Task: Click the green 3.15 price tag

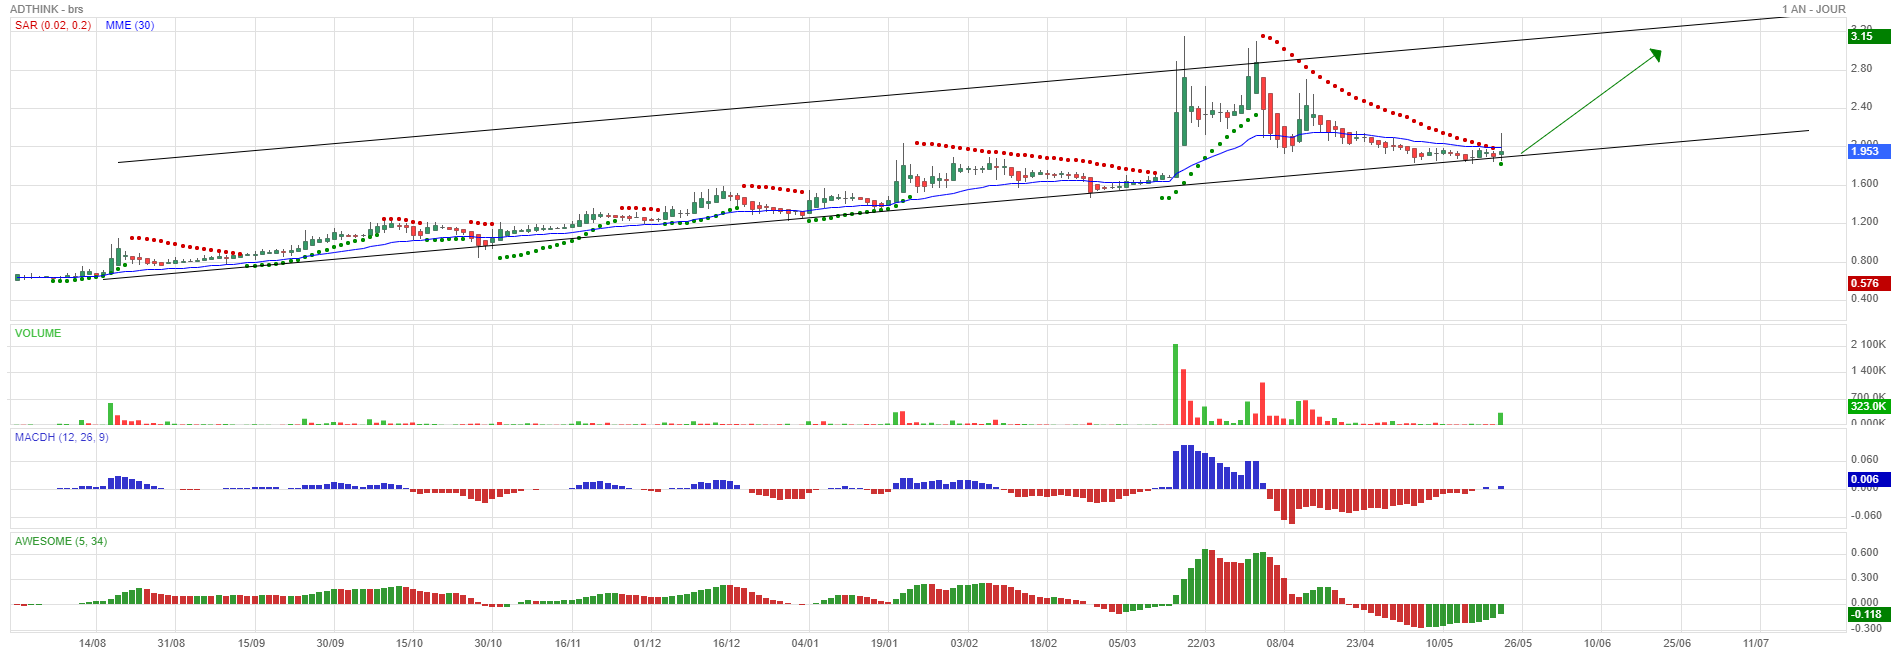Action: (1869, 36)
